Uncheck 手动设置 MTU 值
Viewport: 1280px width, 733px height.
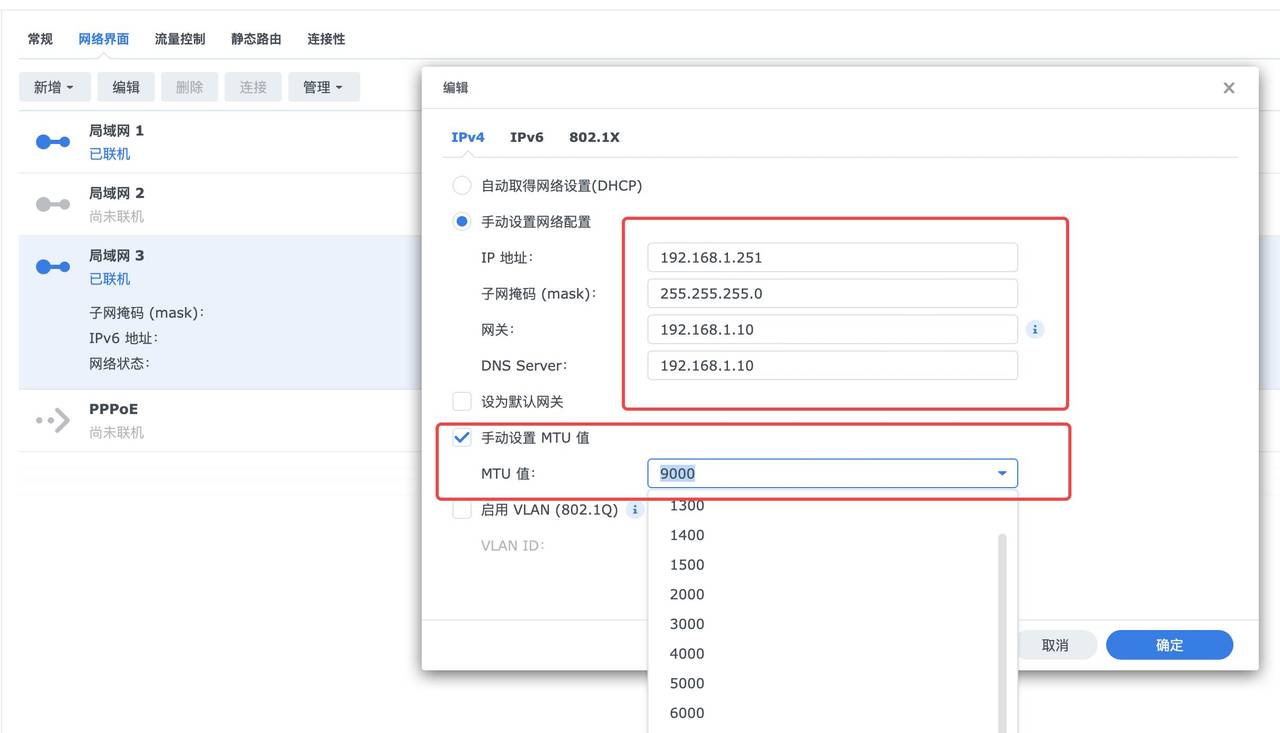click(x=461, y=437)
